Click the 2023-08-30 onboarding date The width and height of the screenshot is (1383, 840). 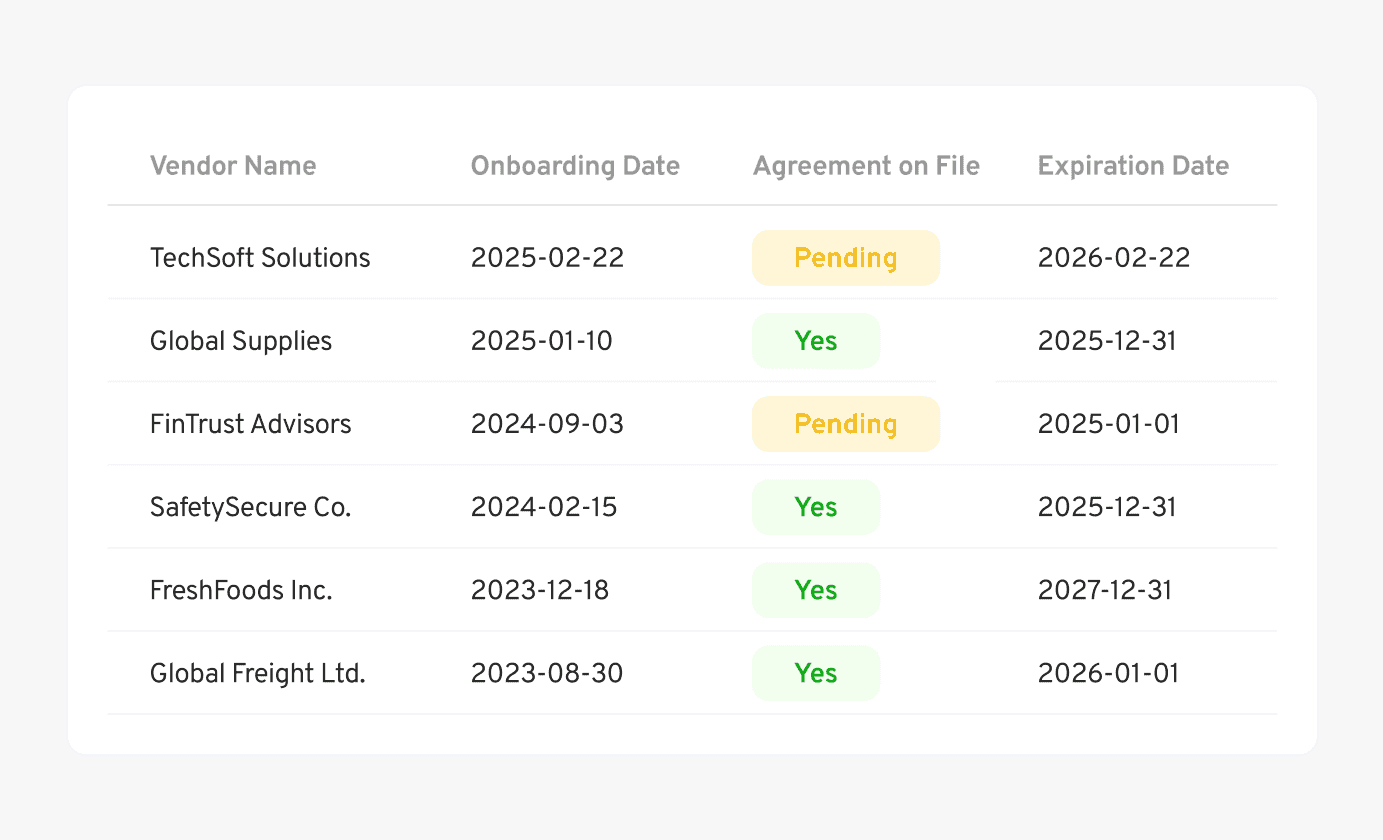pyautogui.click(x=547, y=673)
